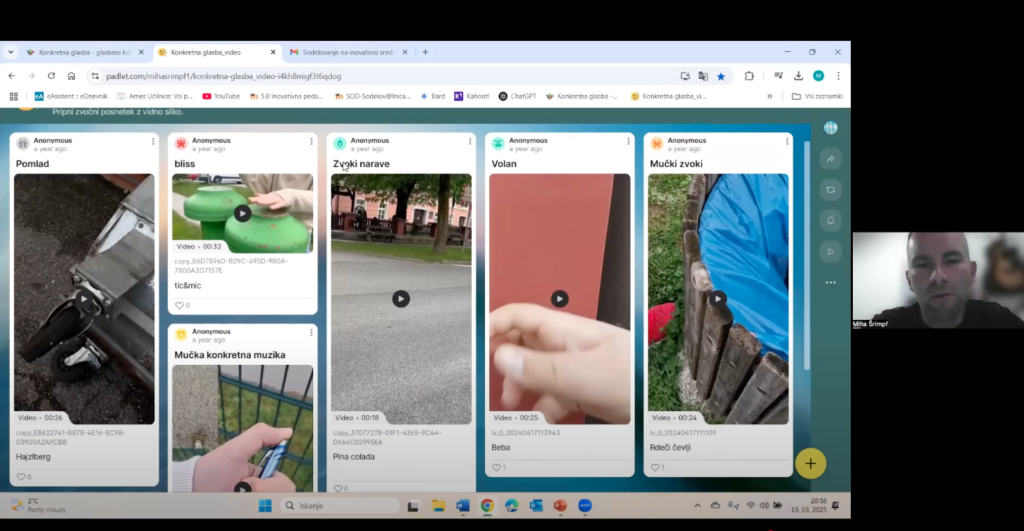Like the Rdeči čevlji post
The image size is (1024, 531).
[x=655, y=467]
